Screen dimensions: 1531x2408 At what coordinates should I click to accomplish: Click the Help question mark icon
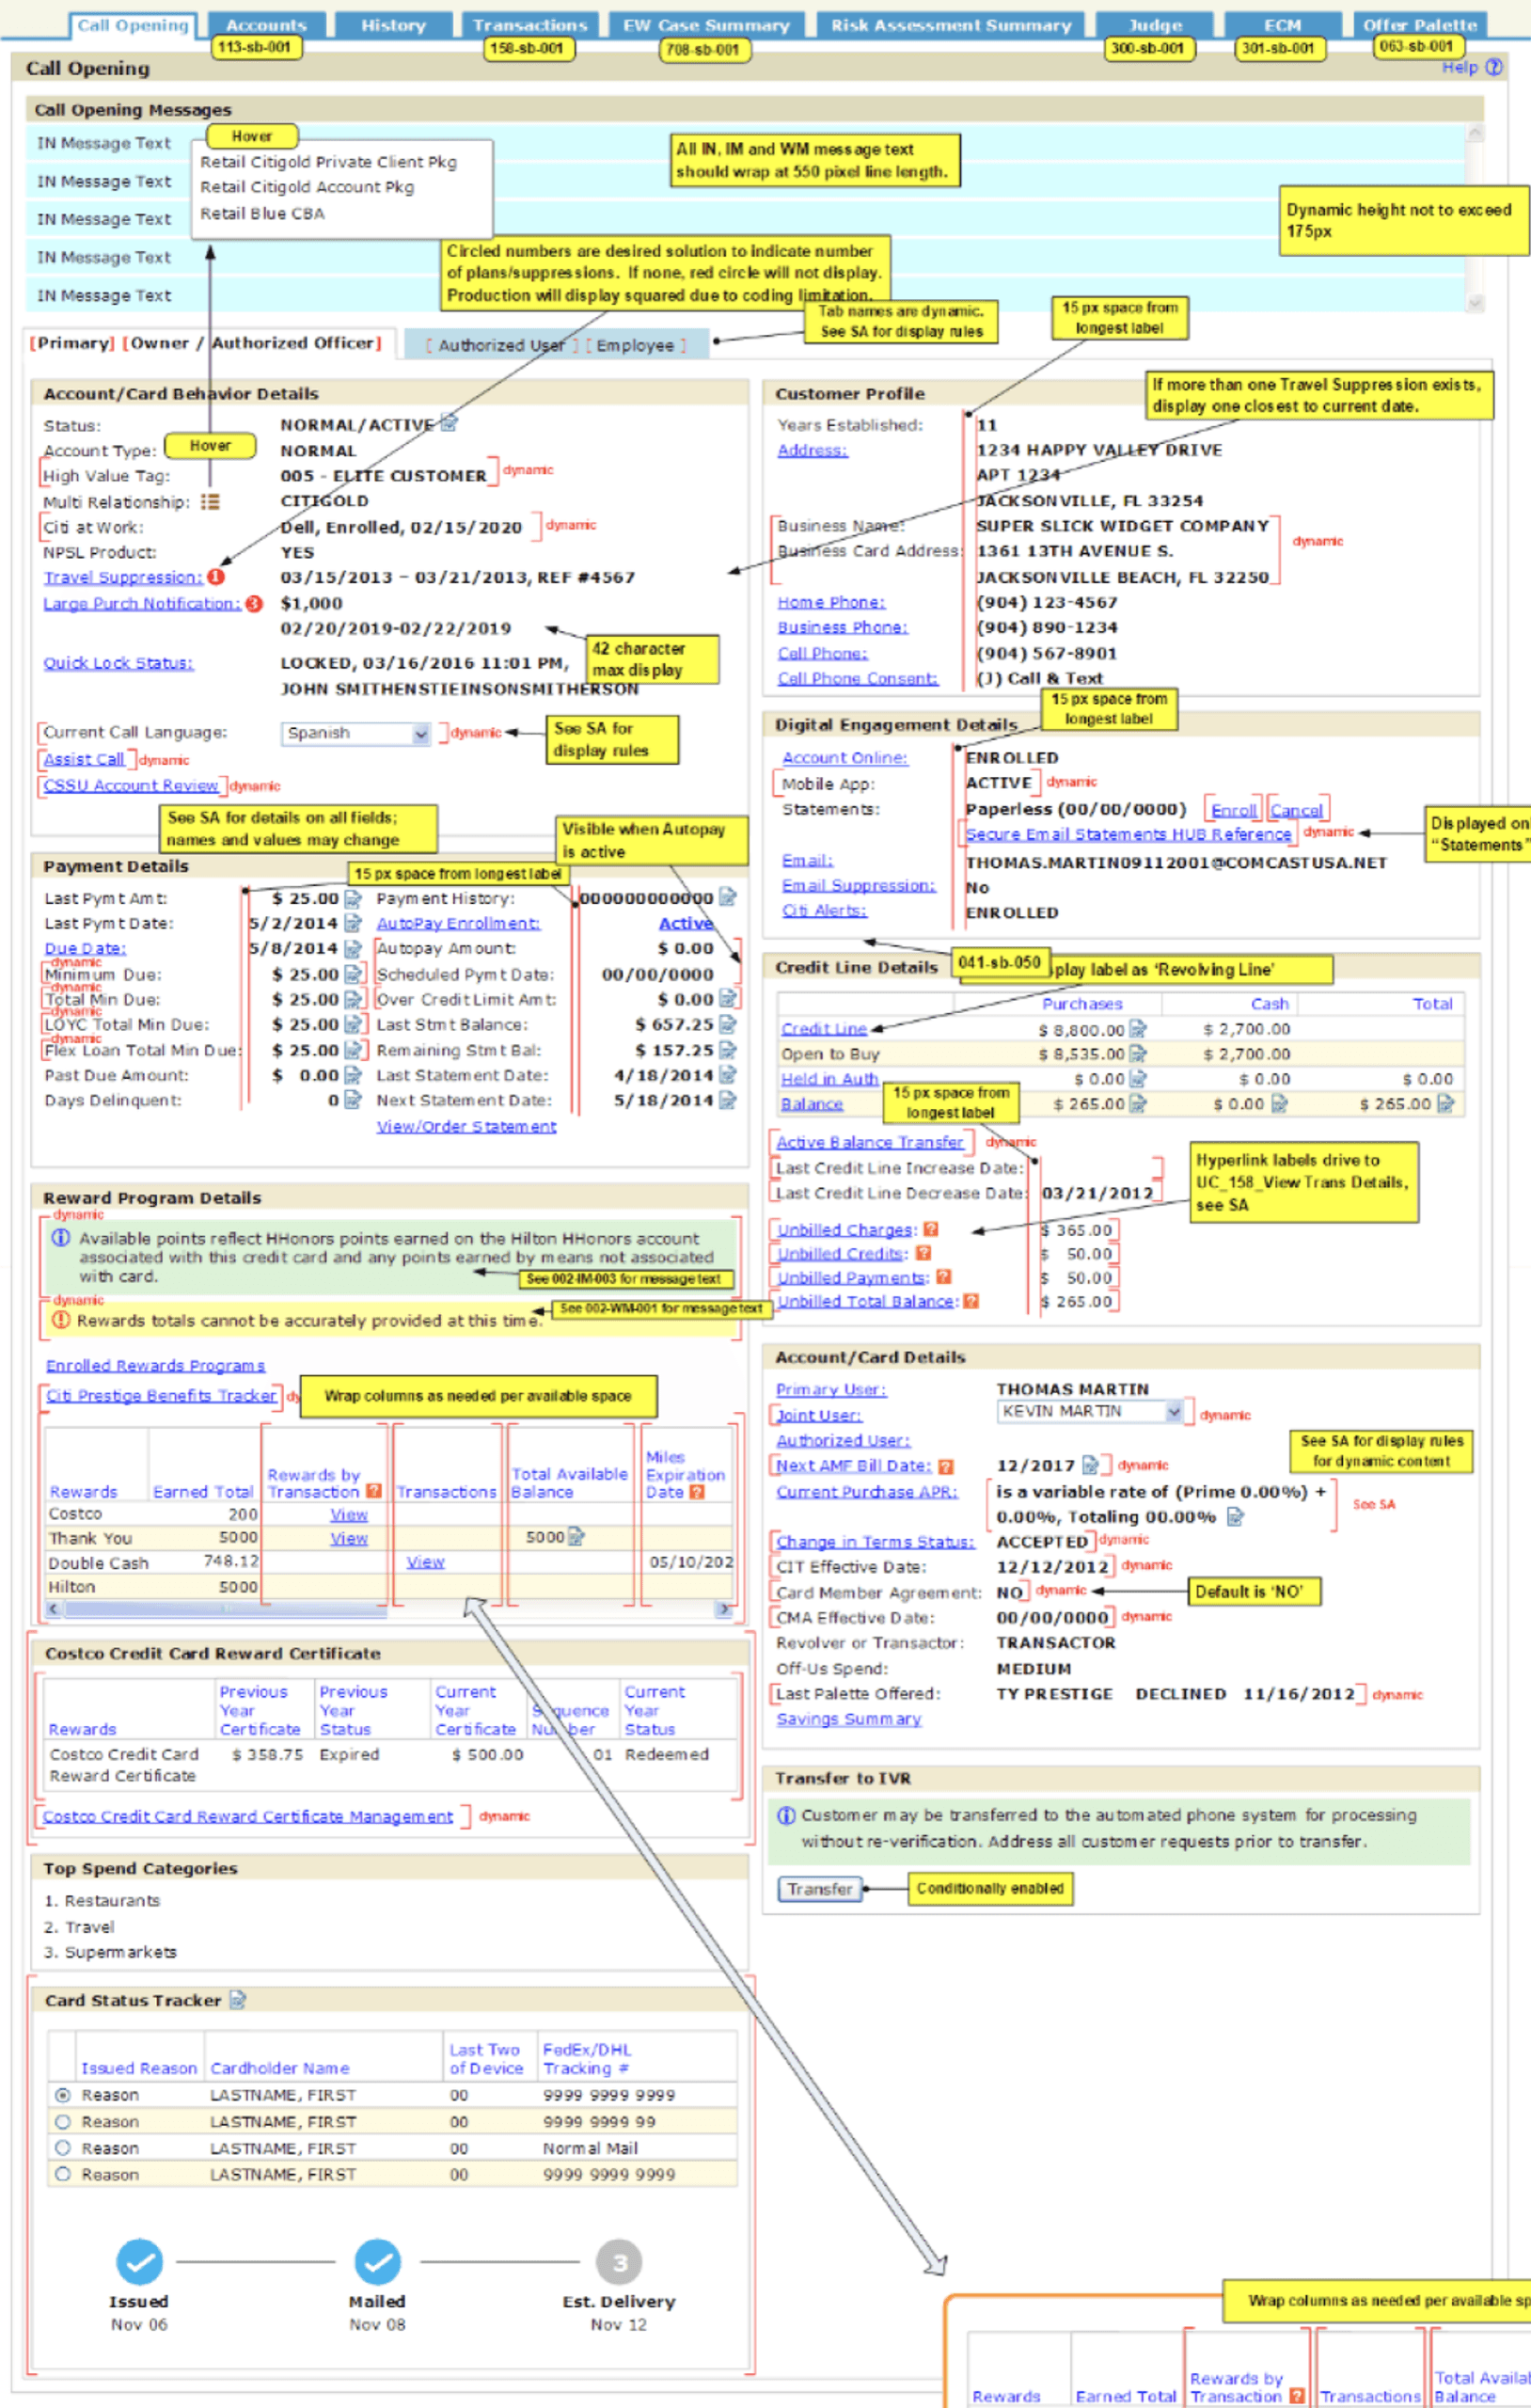click(1494, 67)
